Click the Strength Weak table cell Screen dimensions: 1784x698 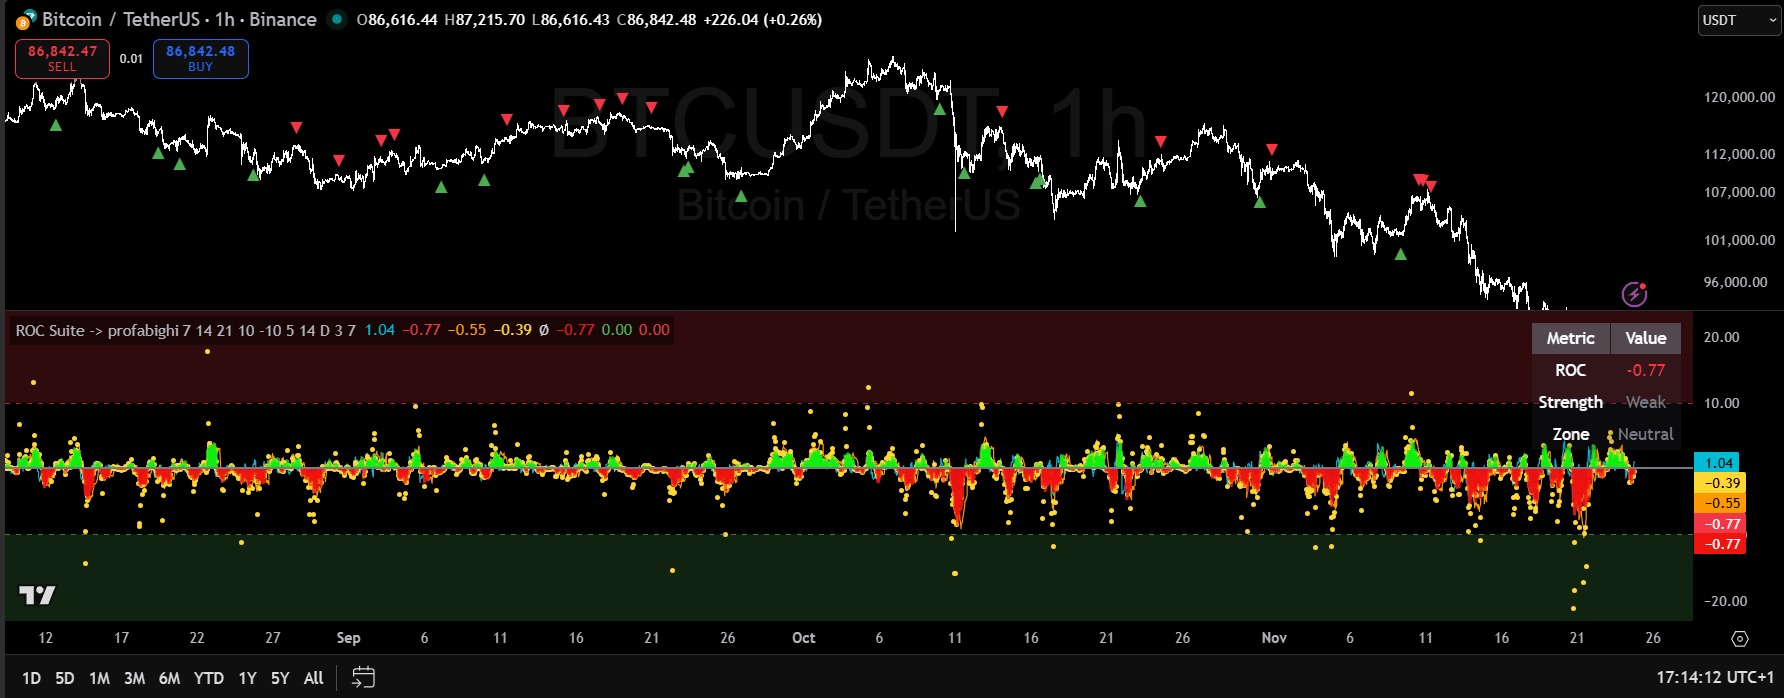coord(1645,402)
